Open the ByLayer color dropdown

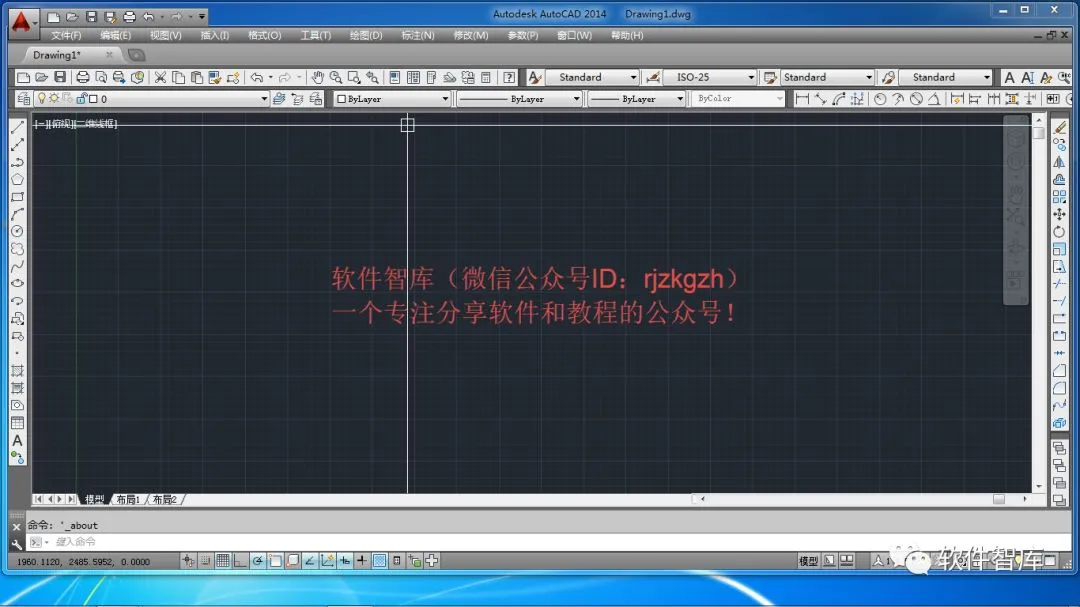(x=445, y=99)
